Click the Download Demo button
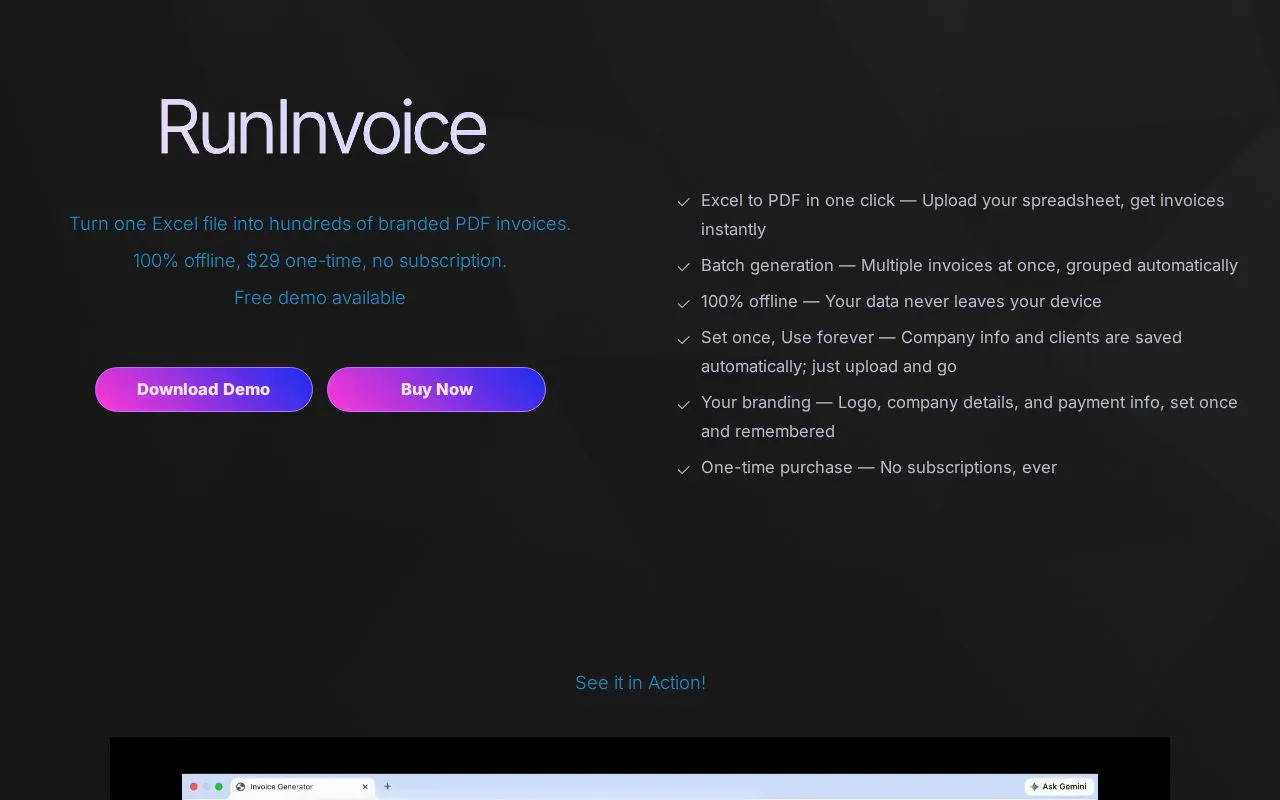Viewport: 1280px width, 800px height. (204, 389)
